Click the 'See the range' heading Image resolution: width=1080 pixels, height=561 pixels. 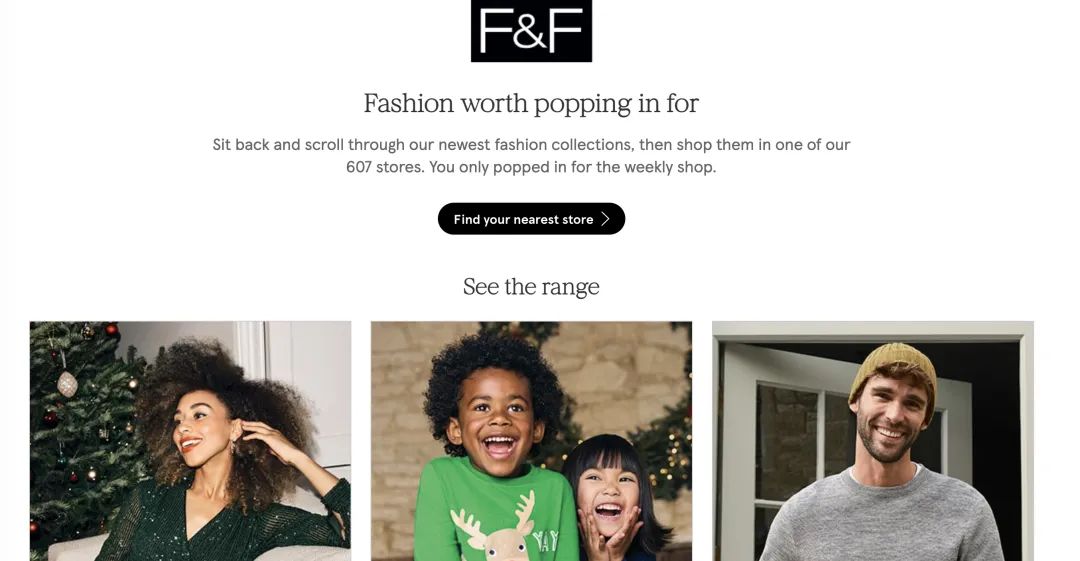531,286
